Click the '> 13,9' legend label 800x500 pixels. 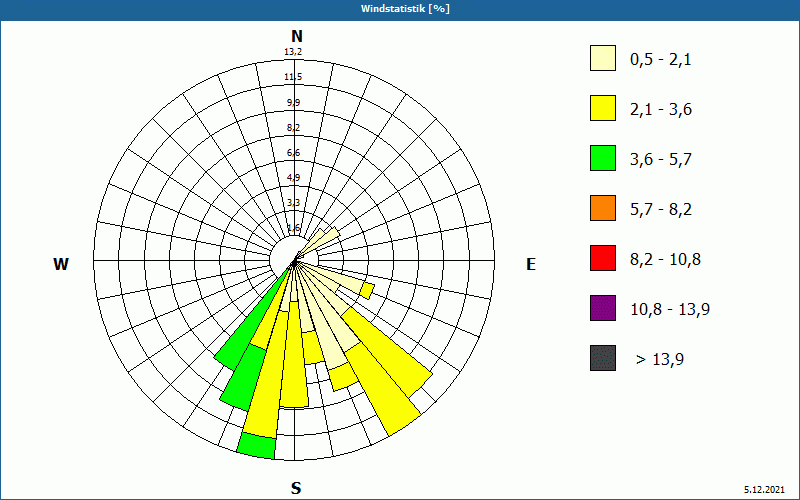pyautogui.click(x=660, y=360)
